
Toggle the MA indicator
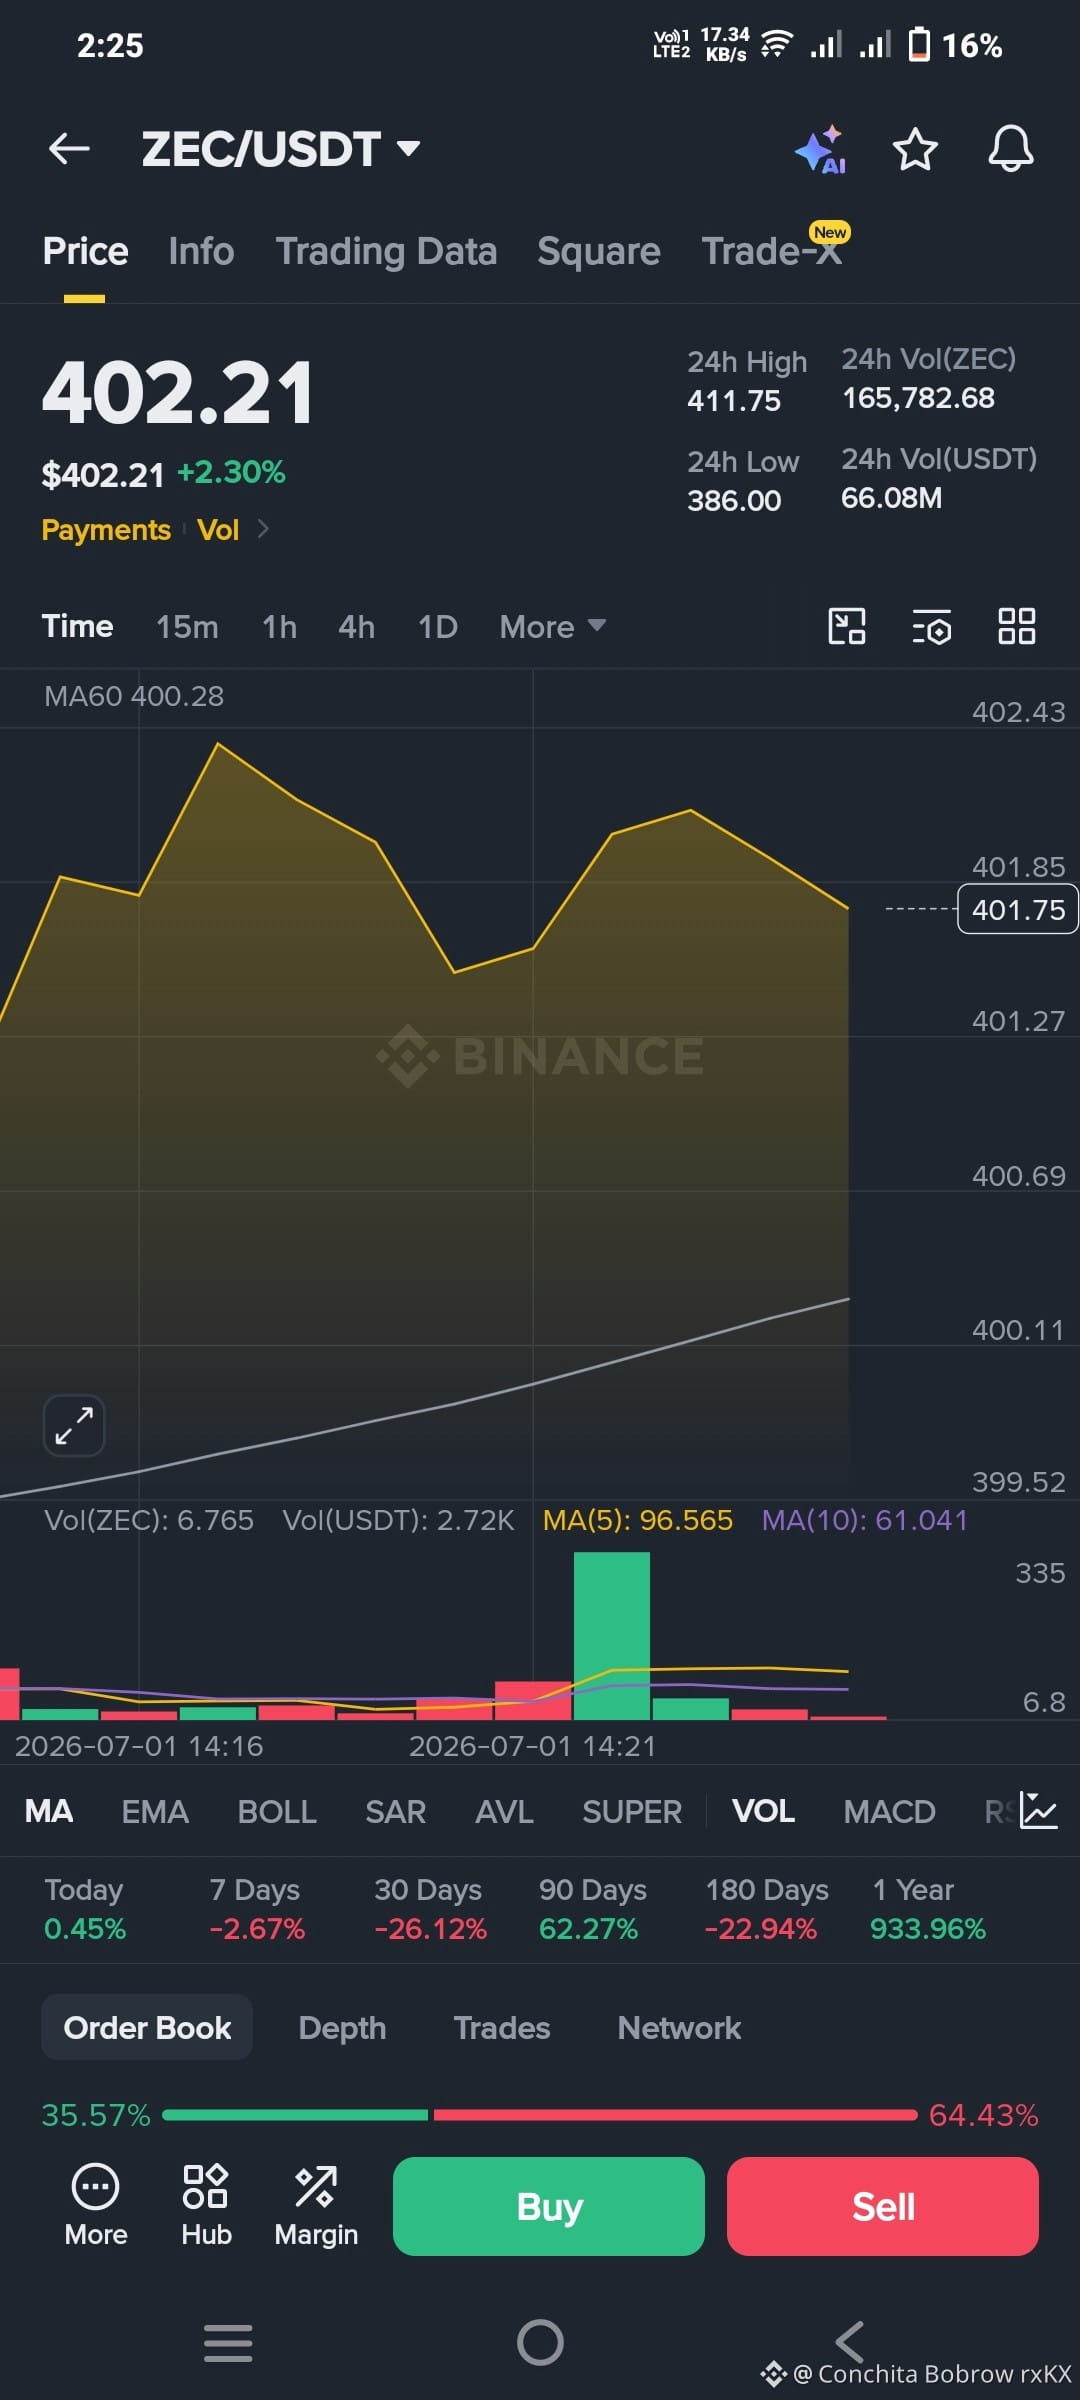(x=49, y=1811)
